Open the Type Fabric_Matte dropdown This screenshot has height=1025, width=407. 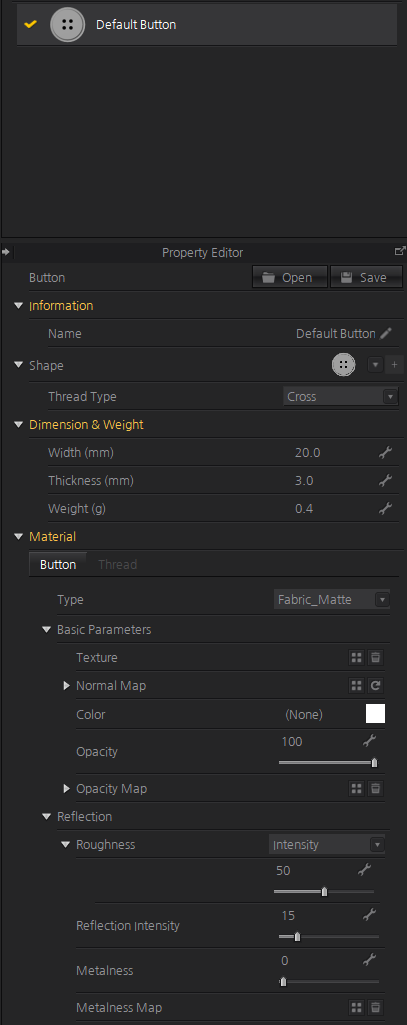[332, 599]
